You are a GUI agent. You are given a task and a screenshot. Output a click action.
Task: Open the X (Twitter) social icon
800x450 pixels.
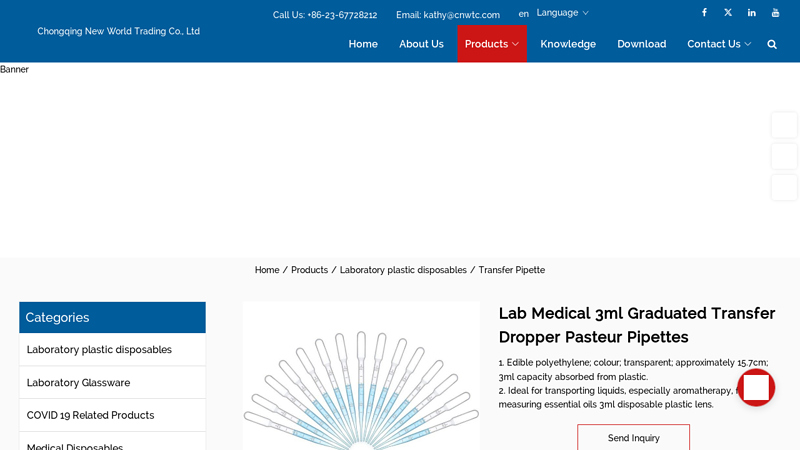(x=728, y=13)
